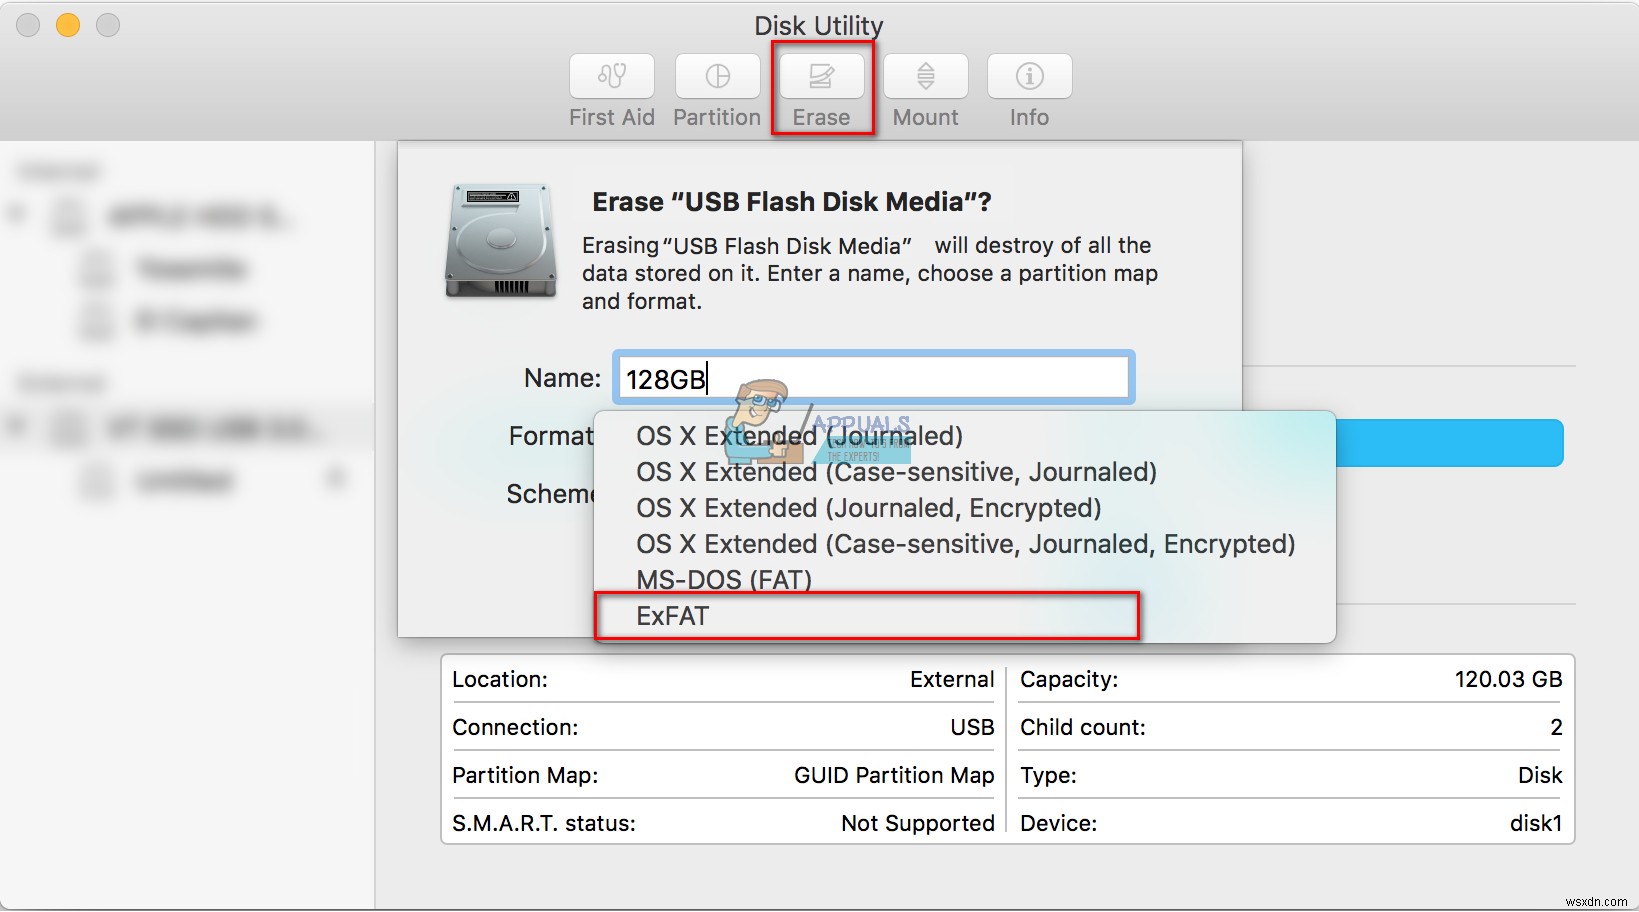Mount the selected volume using the Mount icon
1639x912 pixels.
pos(924,88)
